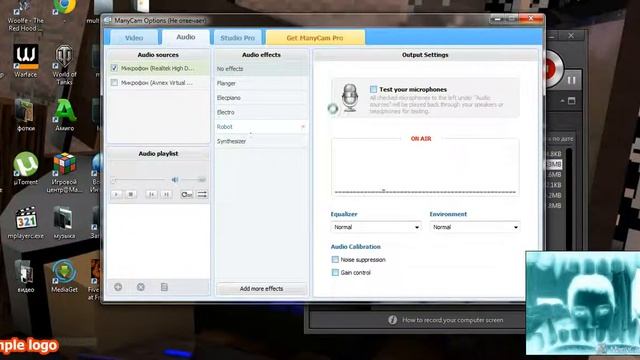Open the Woolfe - The Red Hood shortcut
Viewport: 640px width, 360px height.
pyautogui.click(x=26, y=16)
